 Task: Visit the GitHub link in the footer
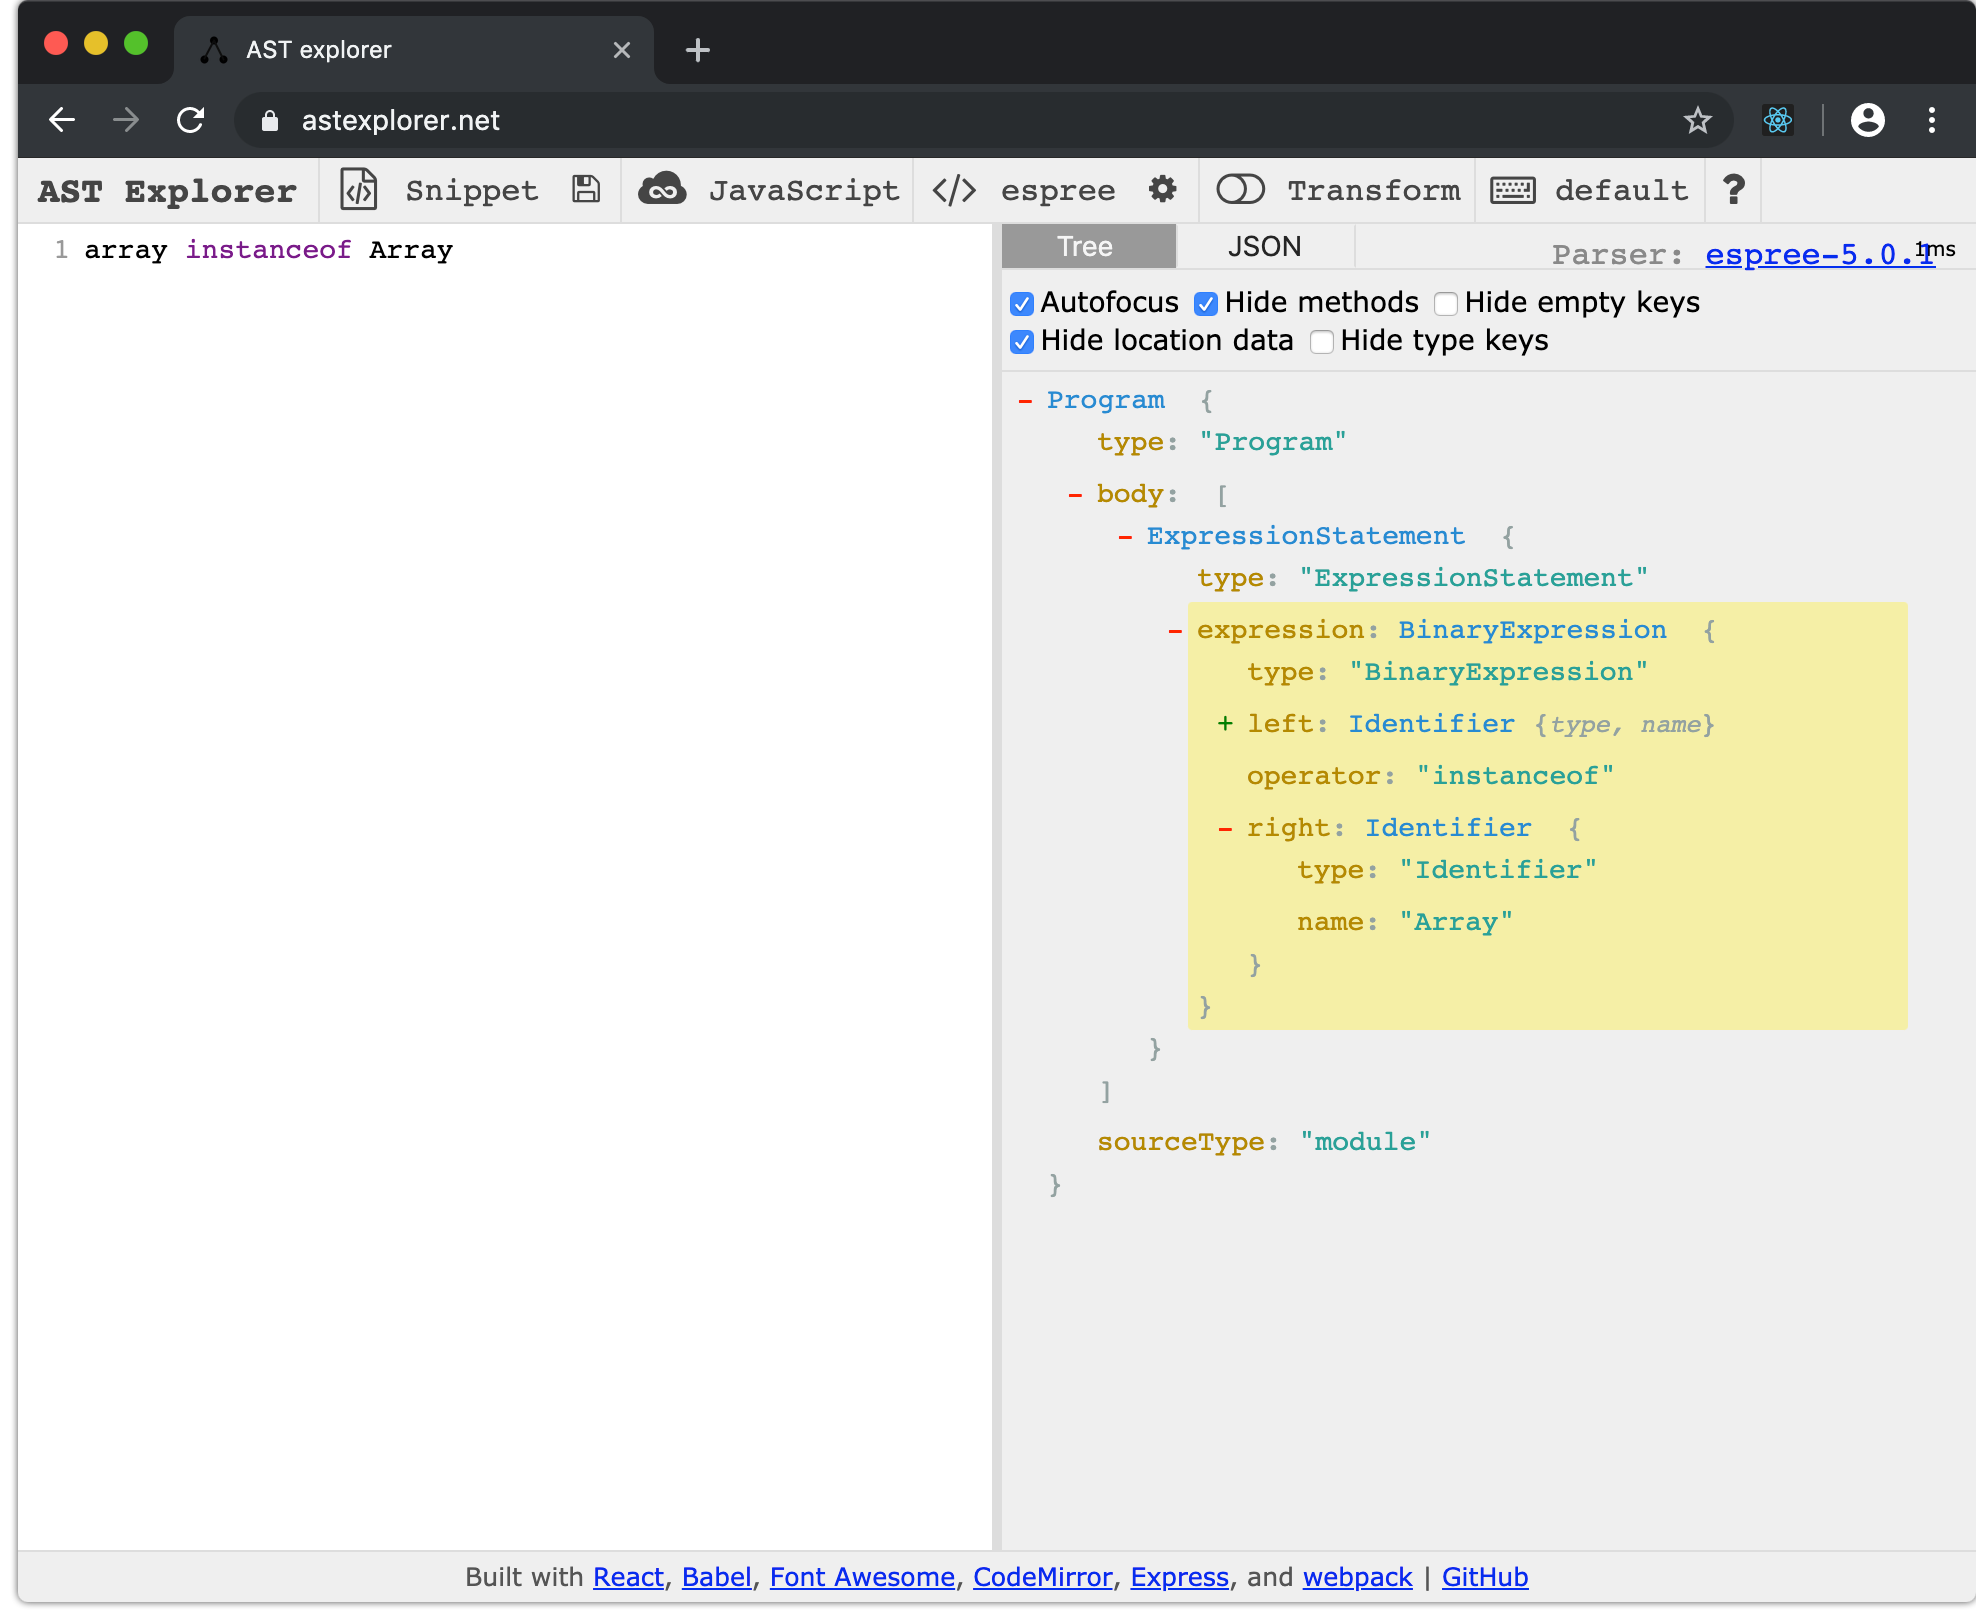tap(1484, 1576)
